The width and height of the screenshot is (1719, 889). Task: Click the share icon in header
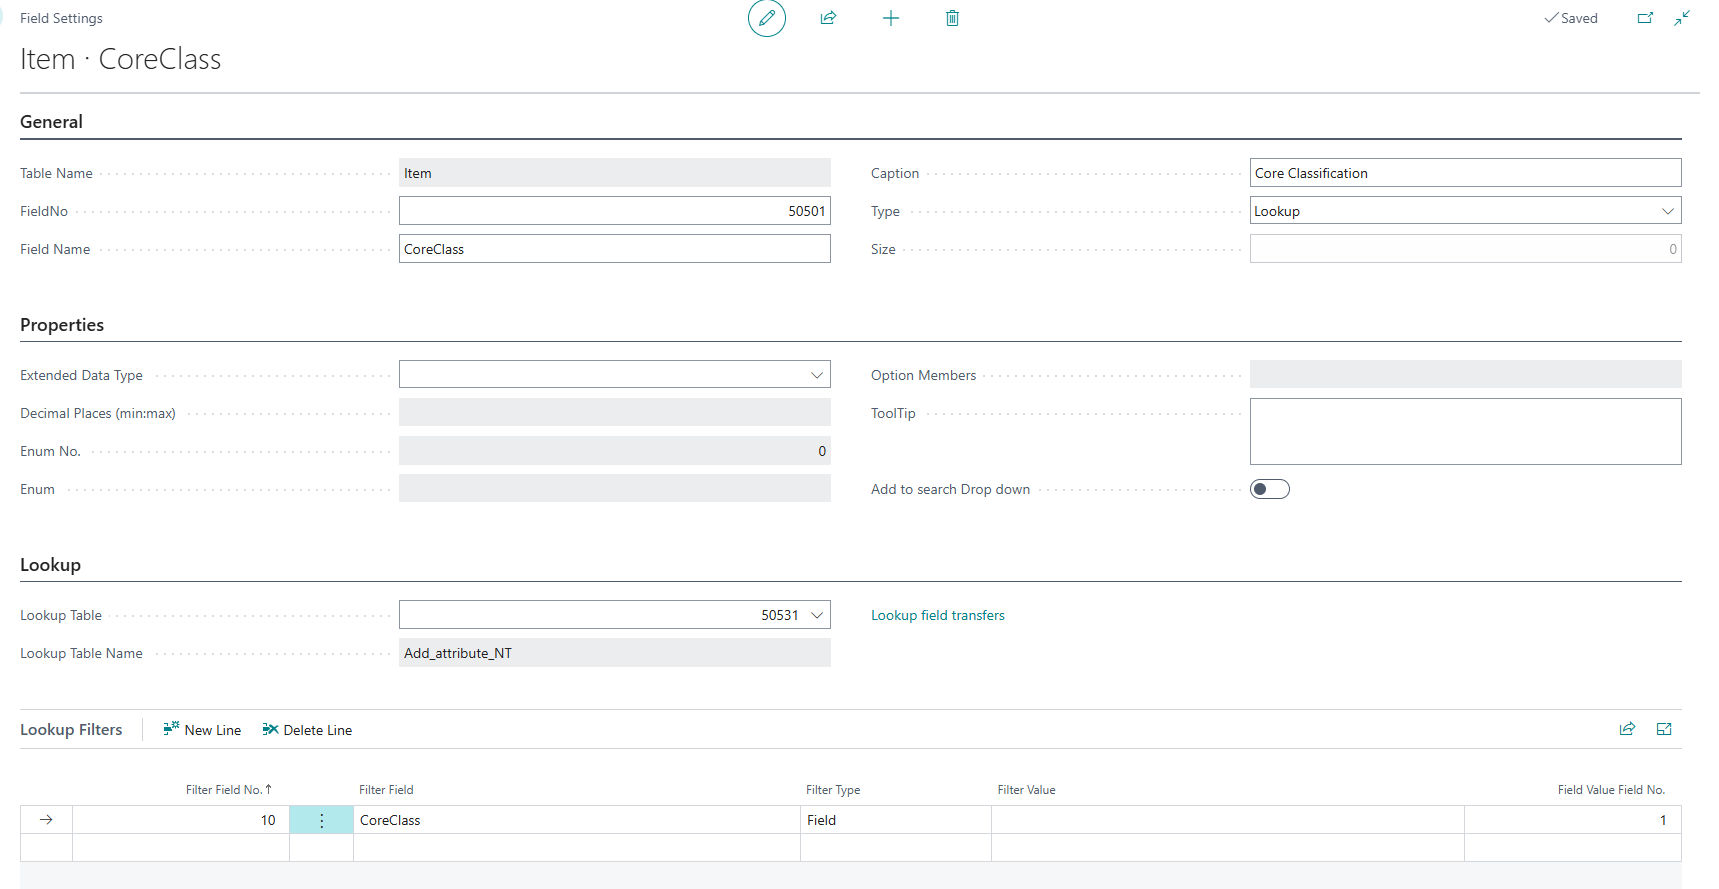click(828, 18)
